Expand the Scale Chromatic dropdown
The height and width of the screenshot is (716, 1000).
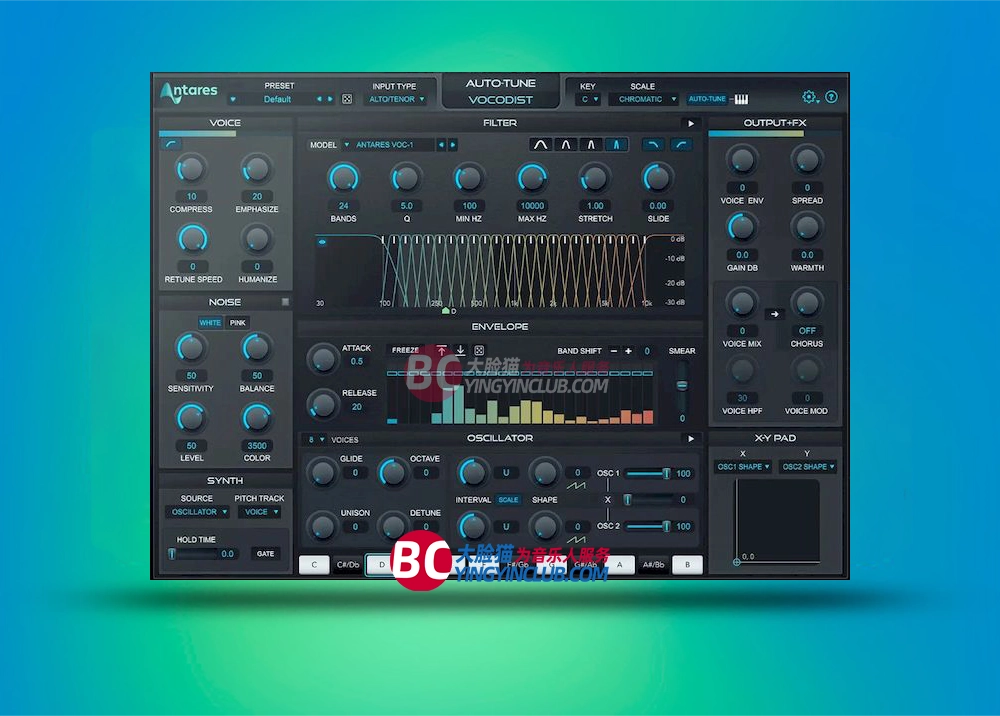646,100
